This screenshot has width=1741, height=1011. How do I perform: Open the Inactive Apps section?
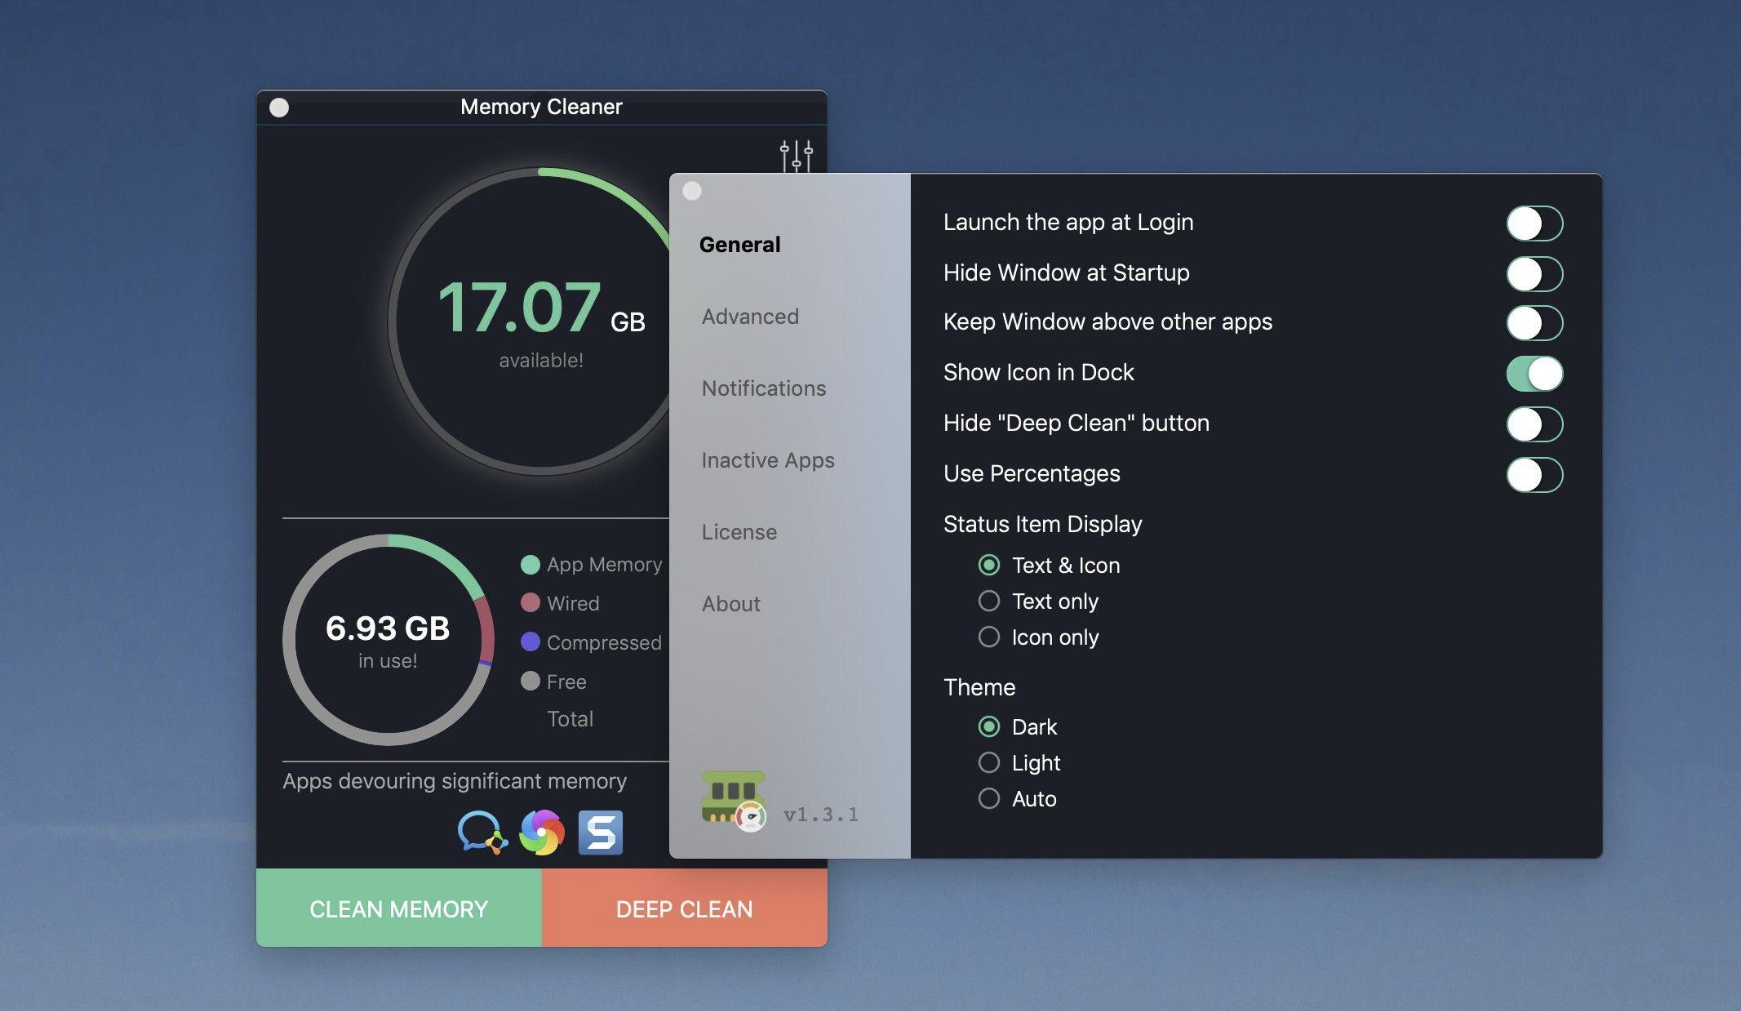pos(768,460)
